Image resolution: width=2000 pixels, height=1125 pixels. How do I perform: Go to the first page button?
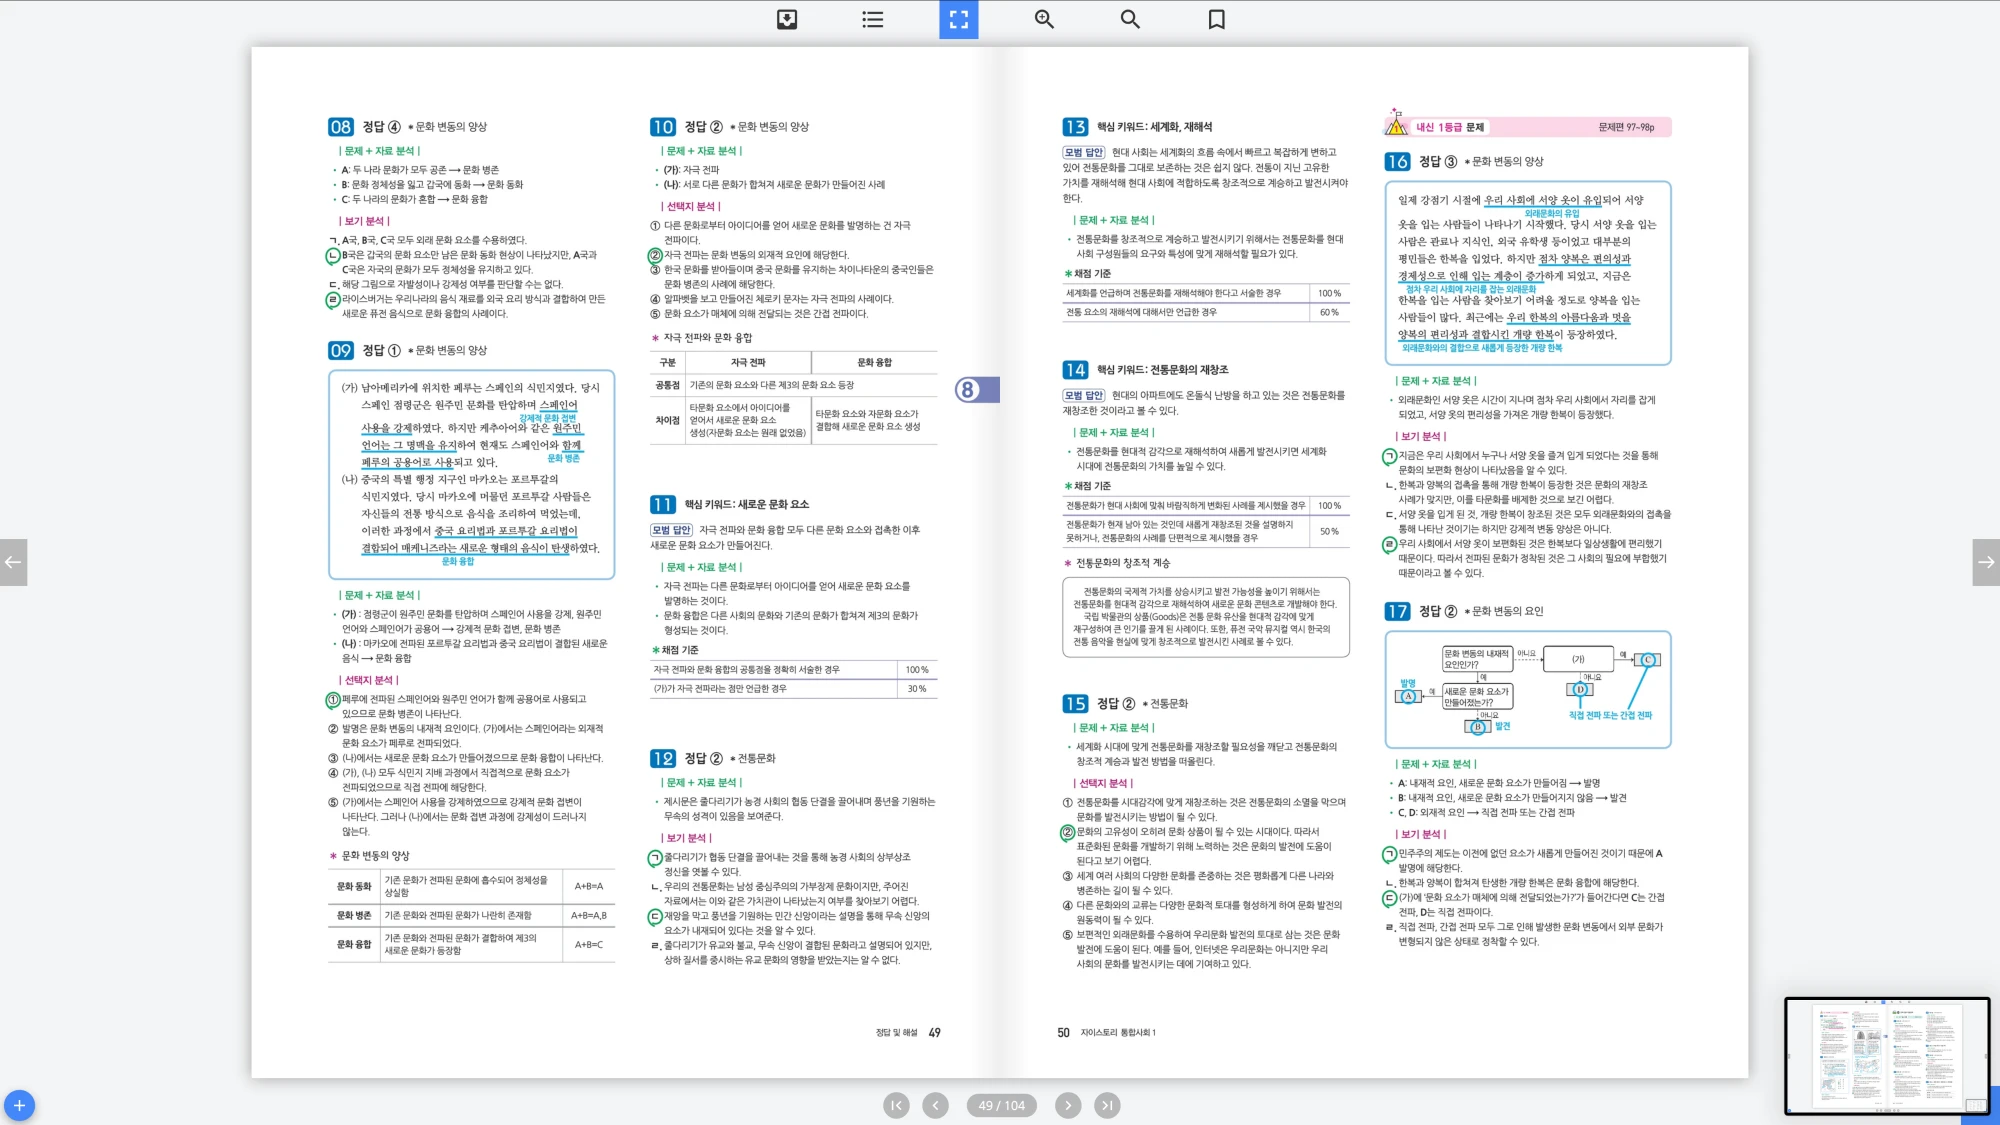pyautogui.click(x=896, y=1105)
